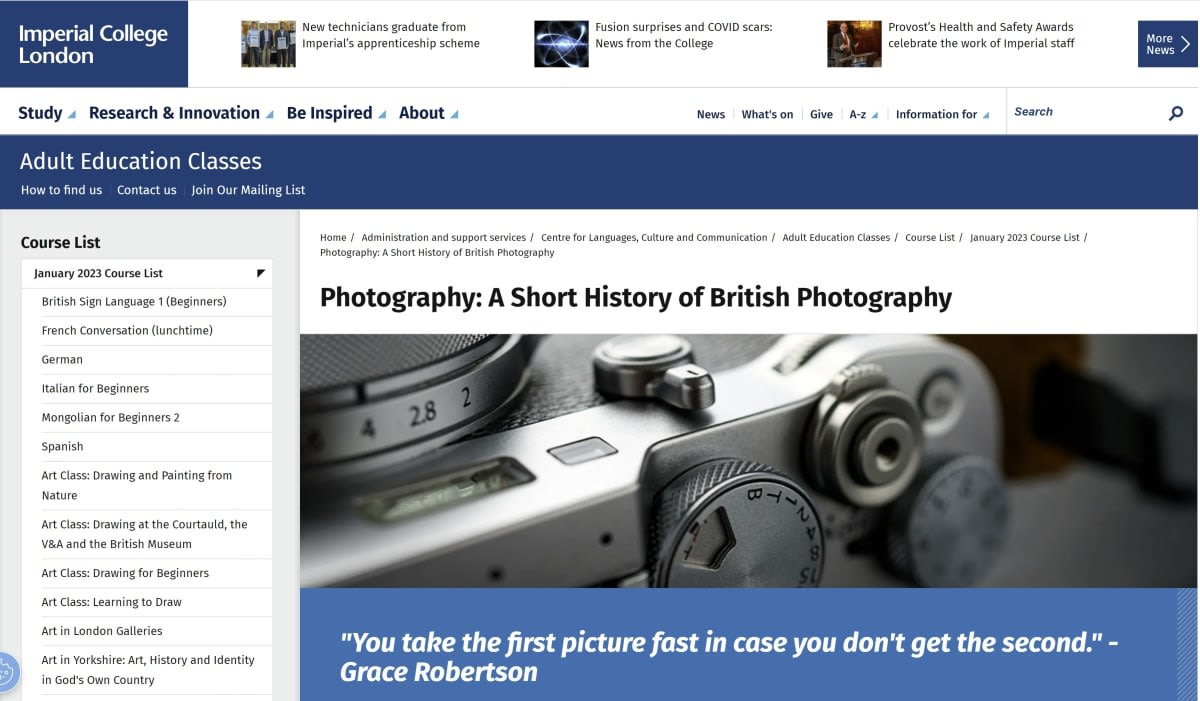1200x701 pixels.
Task: Click the fusion news story thumbnail image
Action: [x=560, y=42]
